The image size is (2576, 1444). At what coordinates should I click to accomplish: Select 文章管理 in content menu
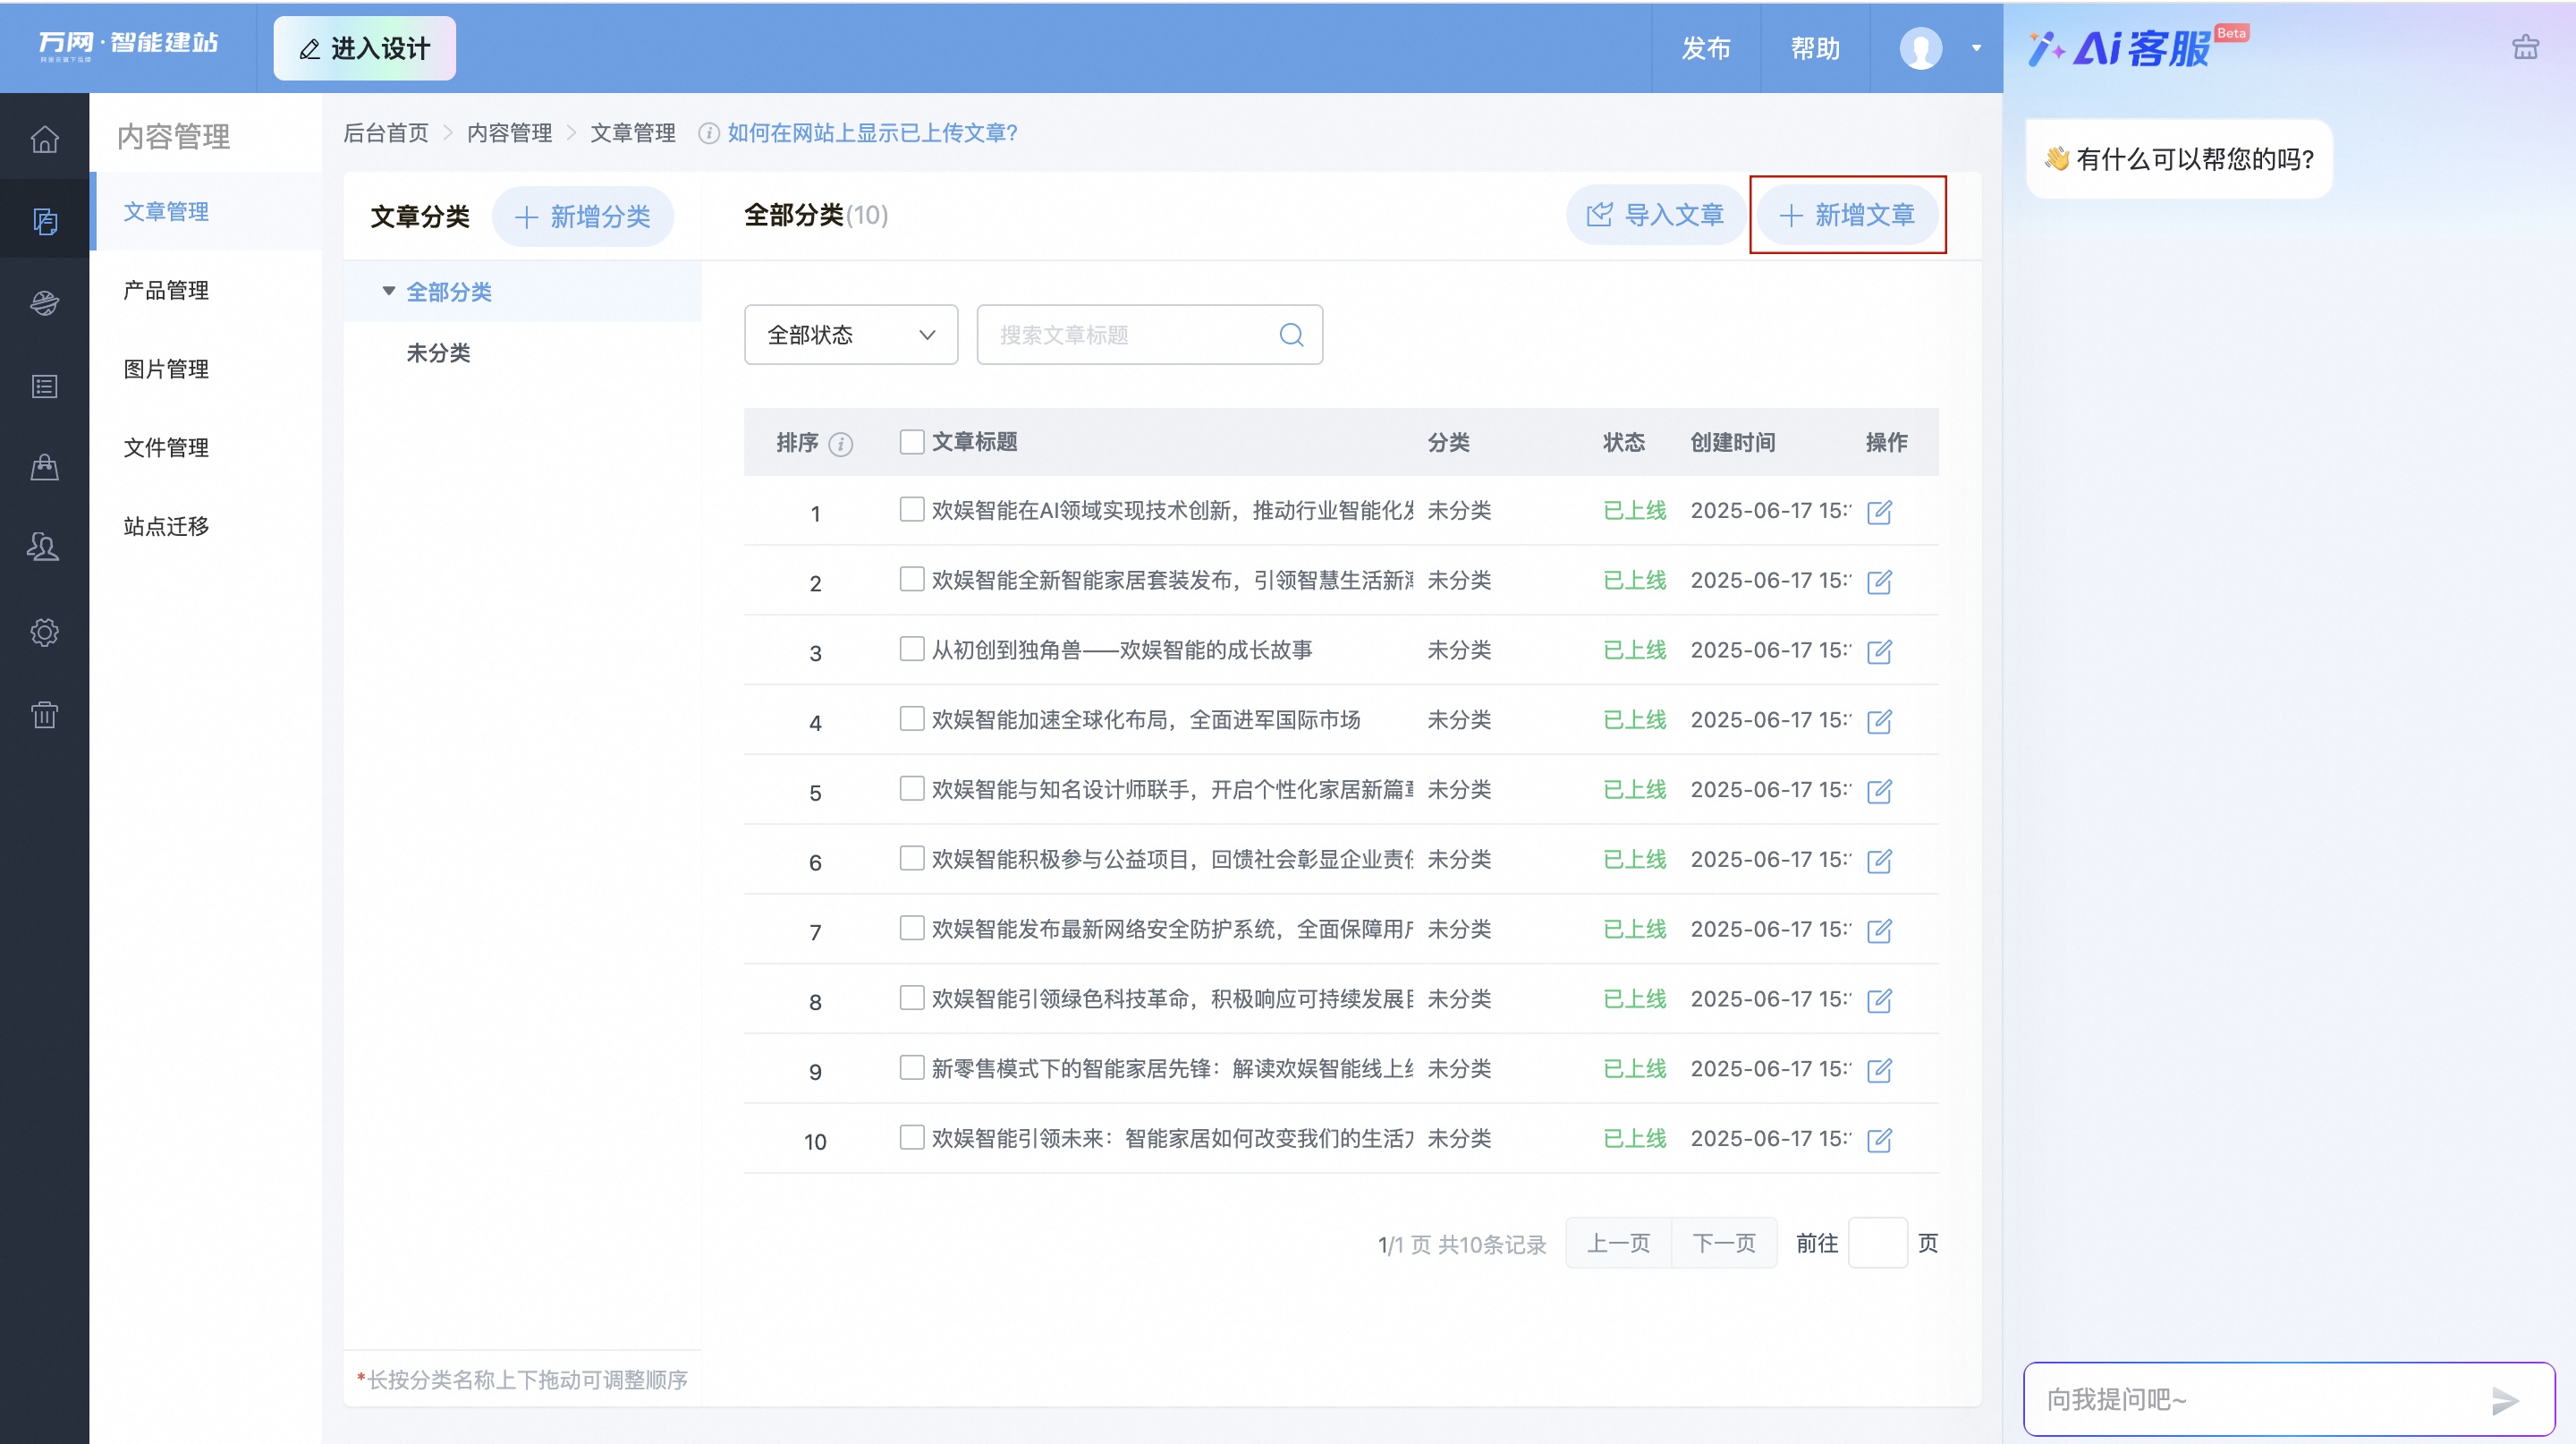tap(166, 211)
